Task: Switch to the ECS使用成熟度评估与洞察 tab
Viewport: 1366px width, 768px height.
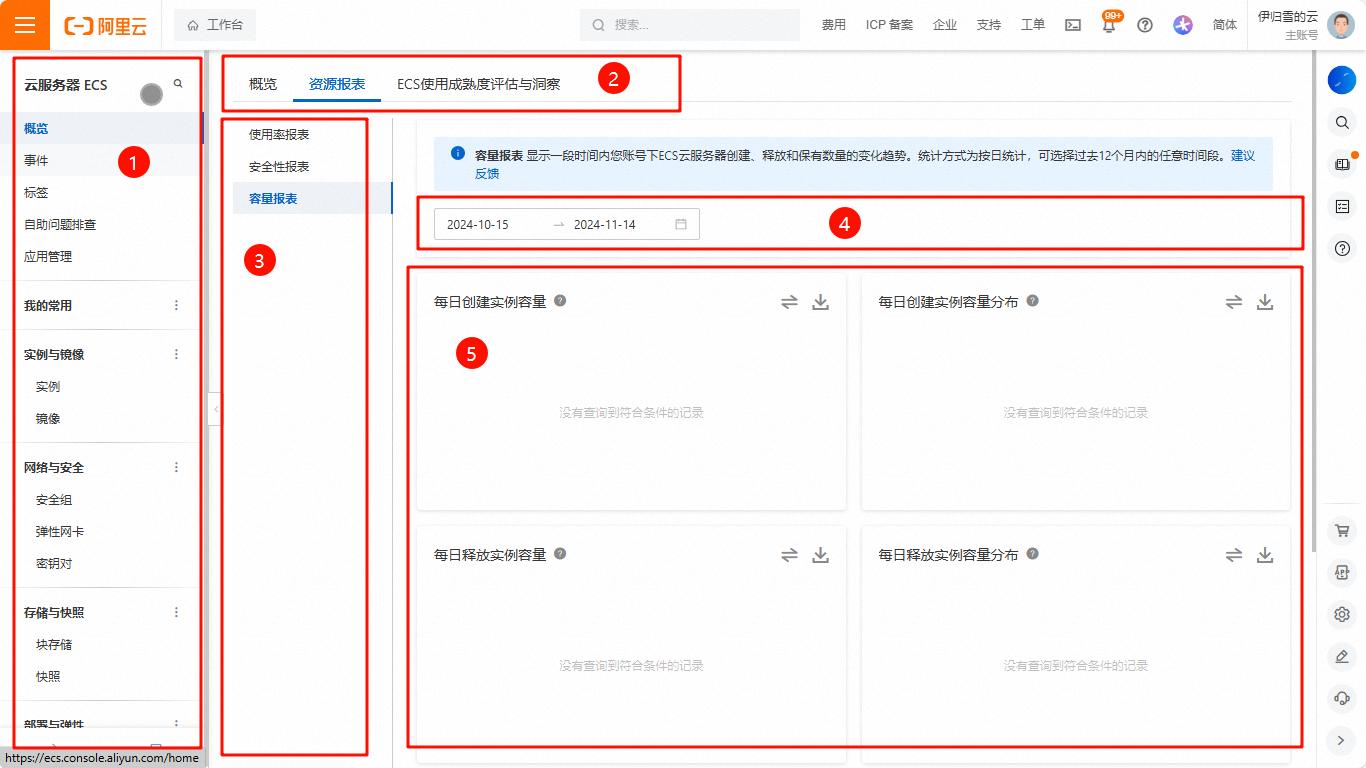Action: point(478,84)
